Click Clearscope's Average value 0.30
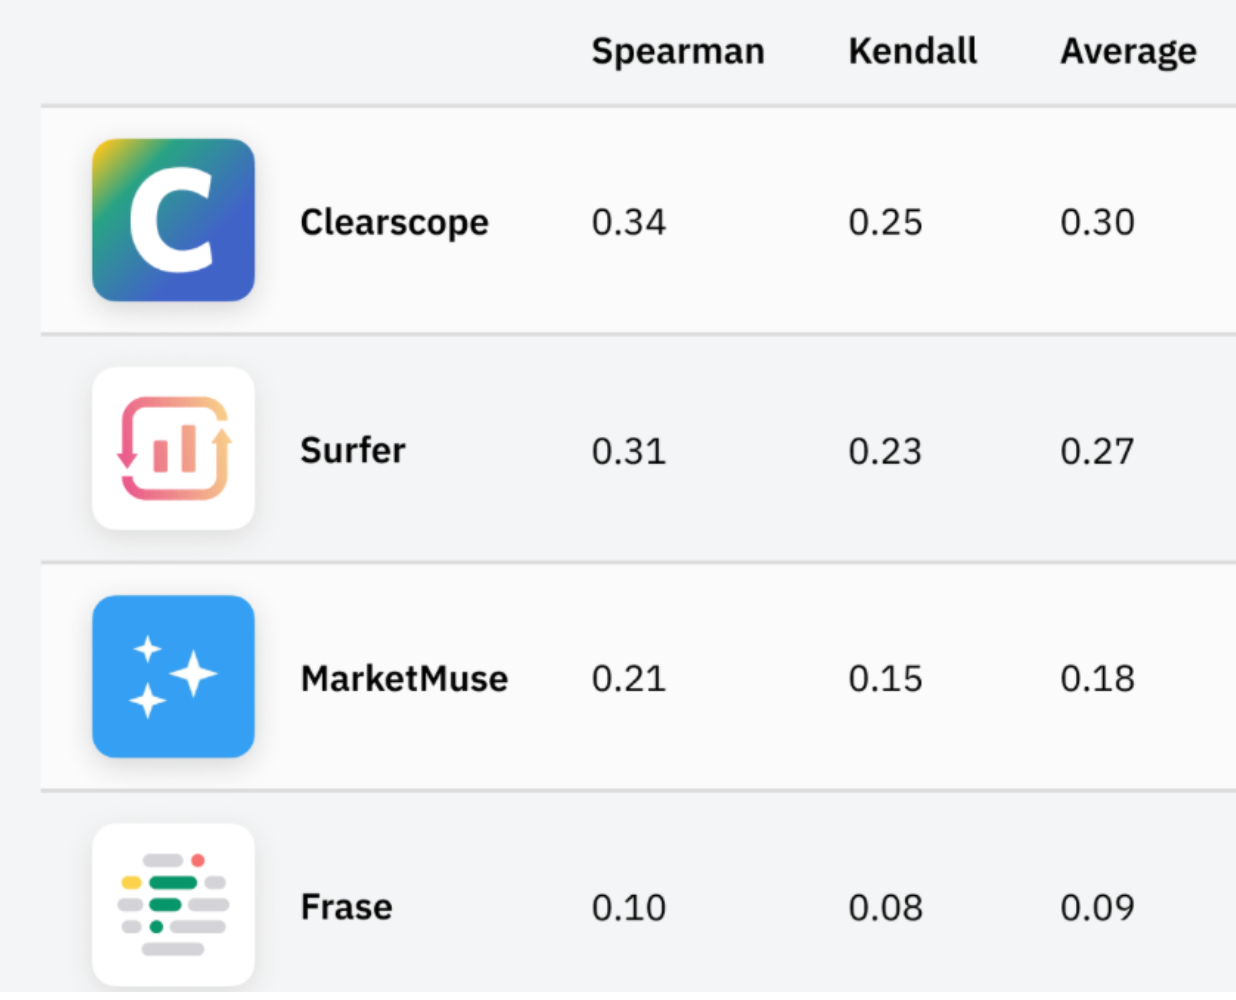 click(x=1097, y=222)
